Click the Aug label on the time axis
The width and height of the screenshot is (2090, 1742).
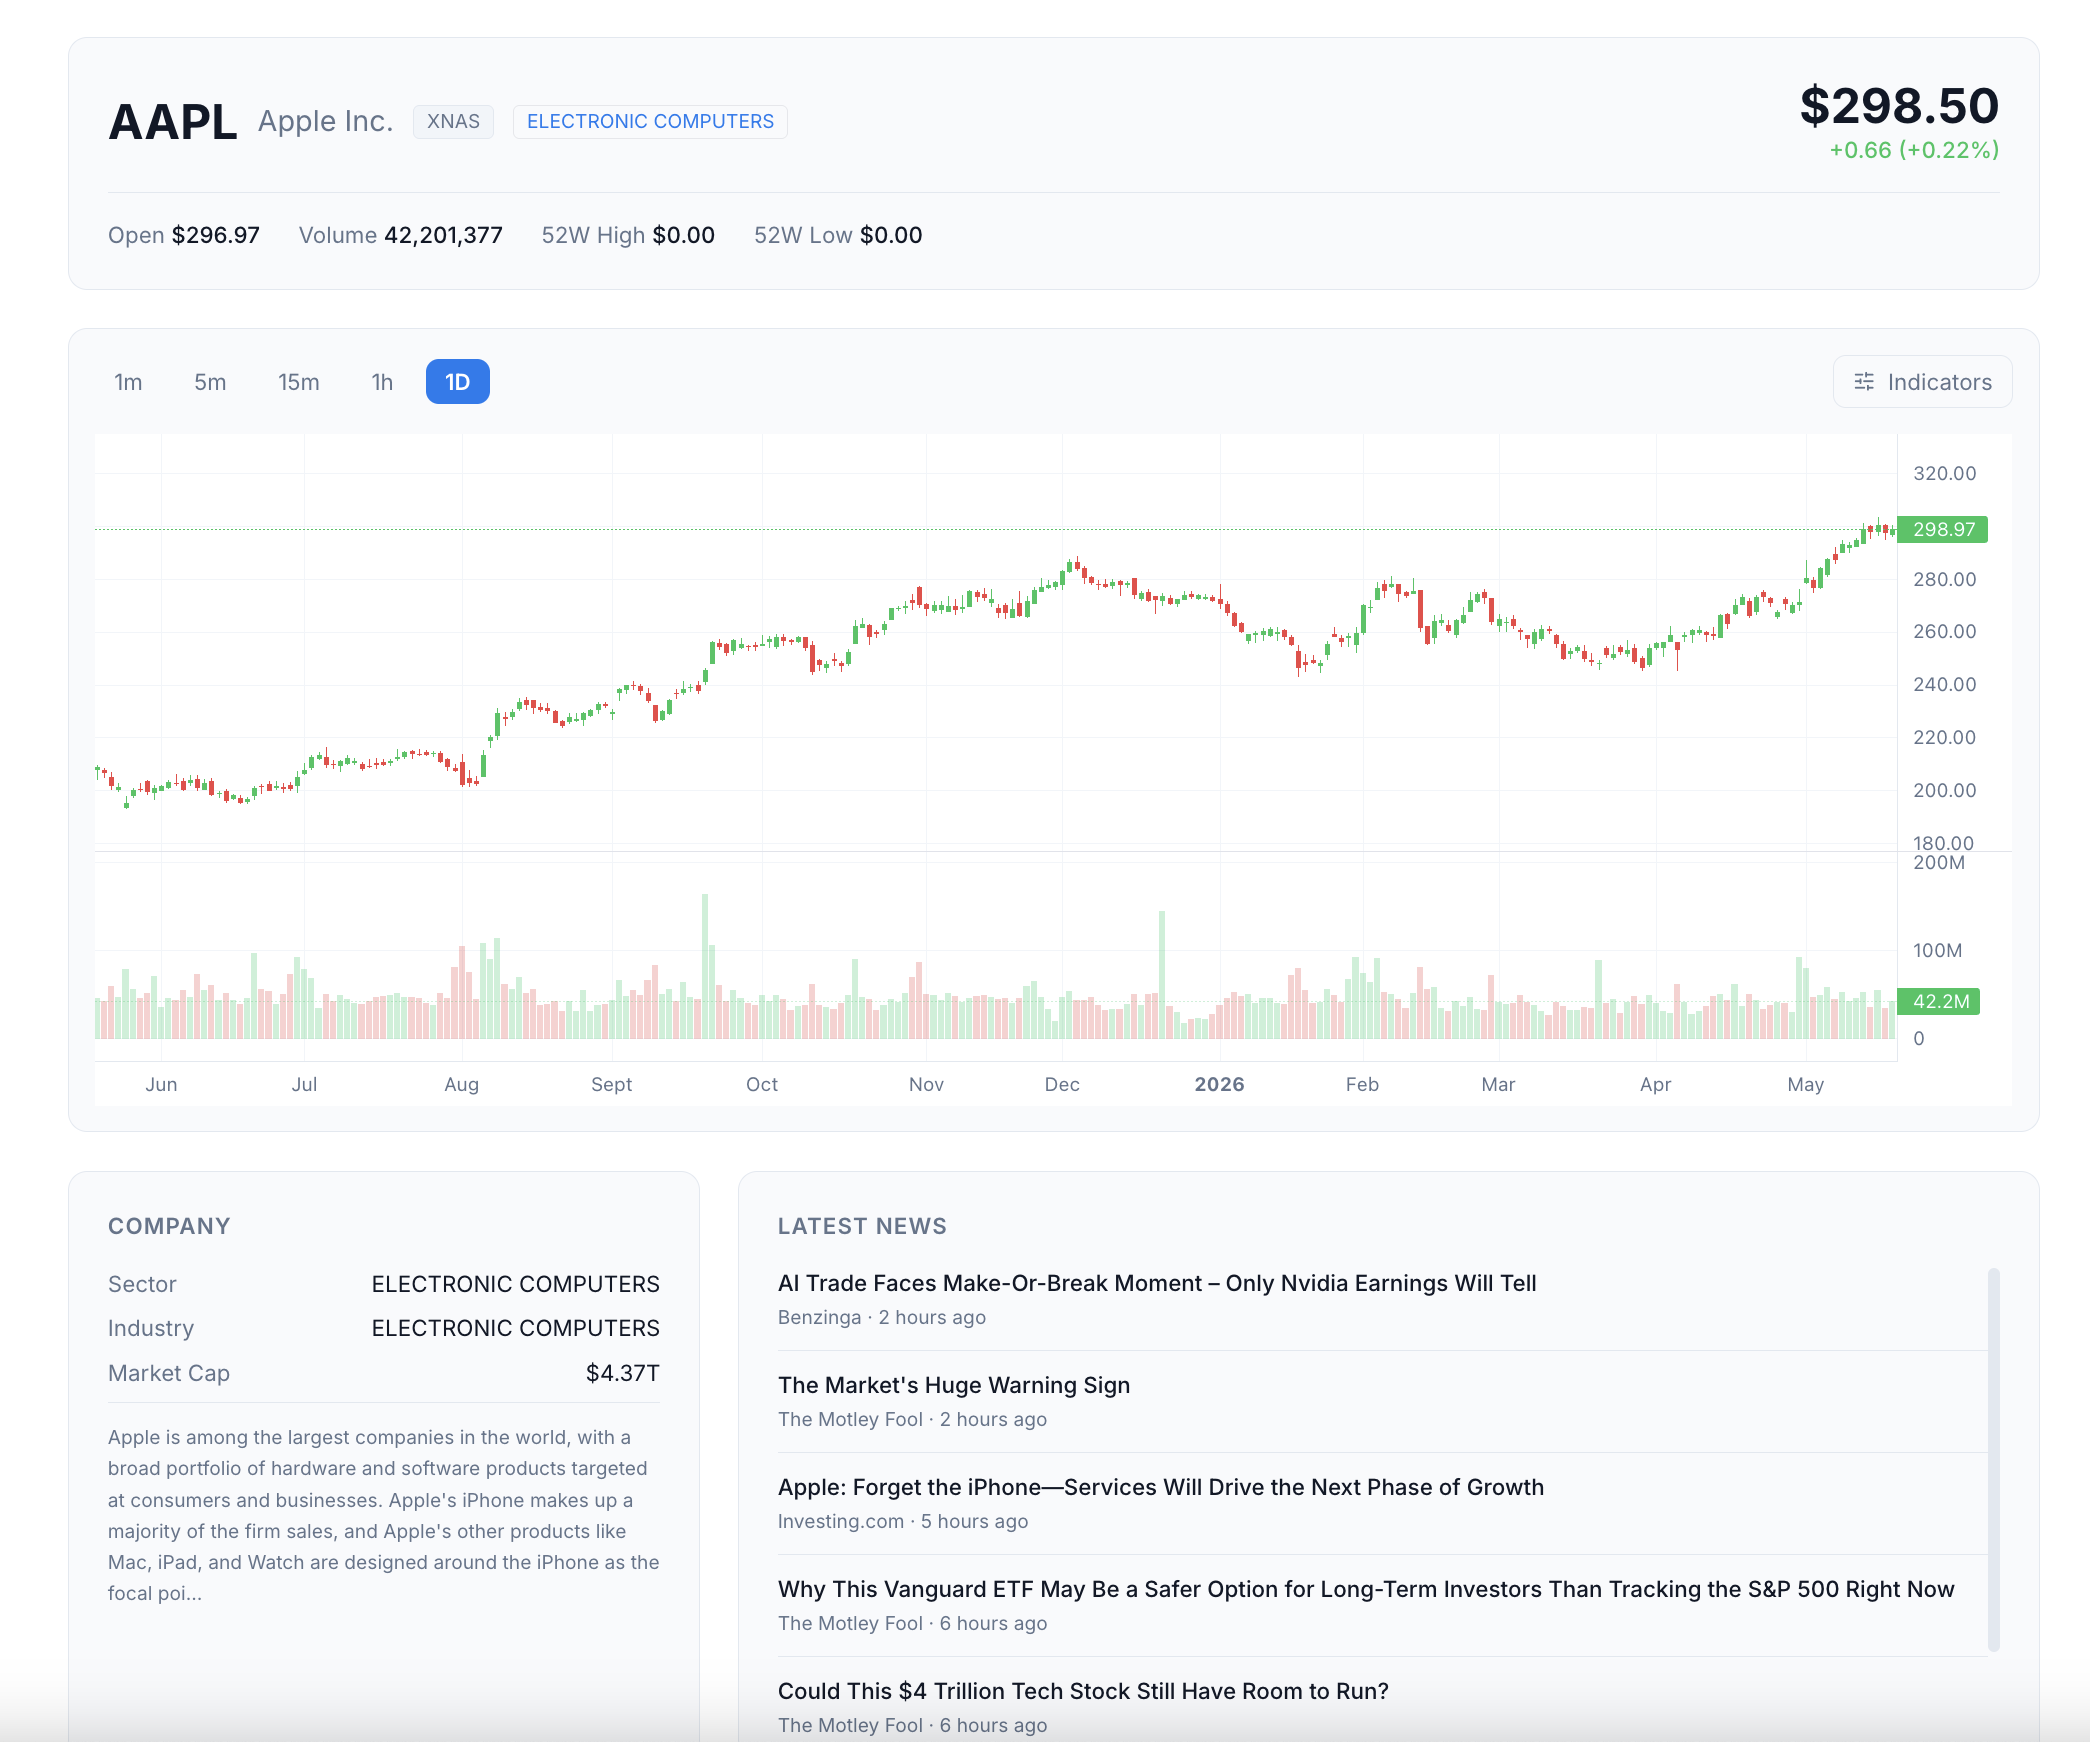pos(462,1084)
